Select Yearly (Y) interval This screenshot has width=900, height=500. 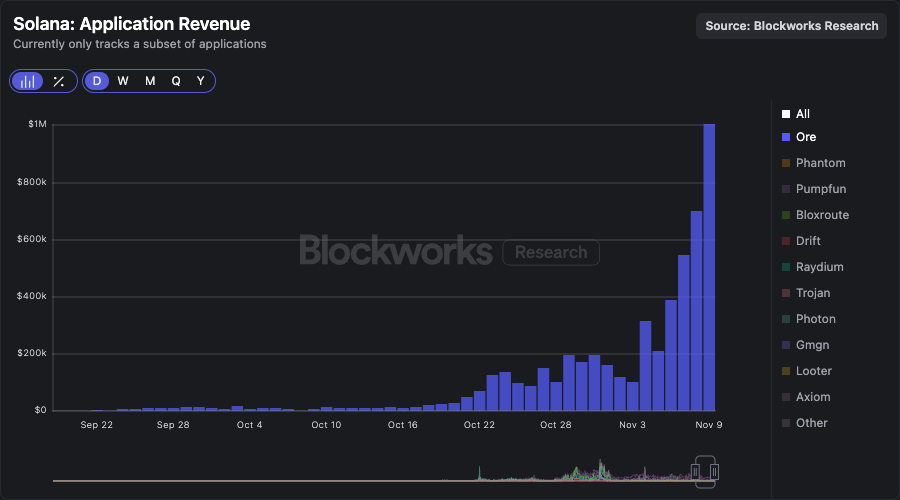click(201, 81)
